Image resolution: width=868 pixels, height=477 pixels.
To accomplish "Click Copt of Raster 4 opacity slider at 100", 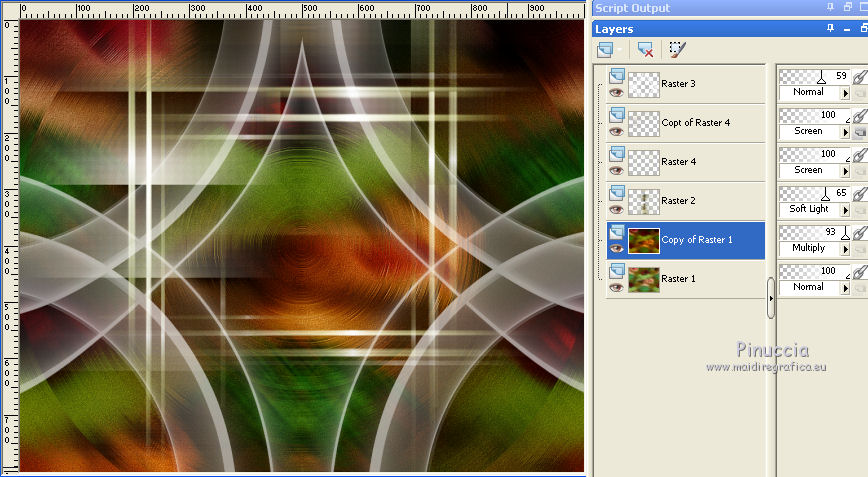I will [x=815, y=115].
